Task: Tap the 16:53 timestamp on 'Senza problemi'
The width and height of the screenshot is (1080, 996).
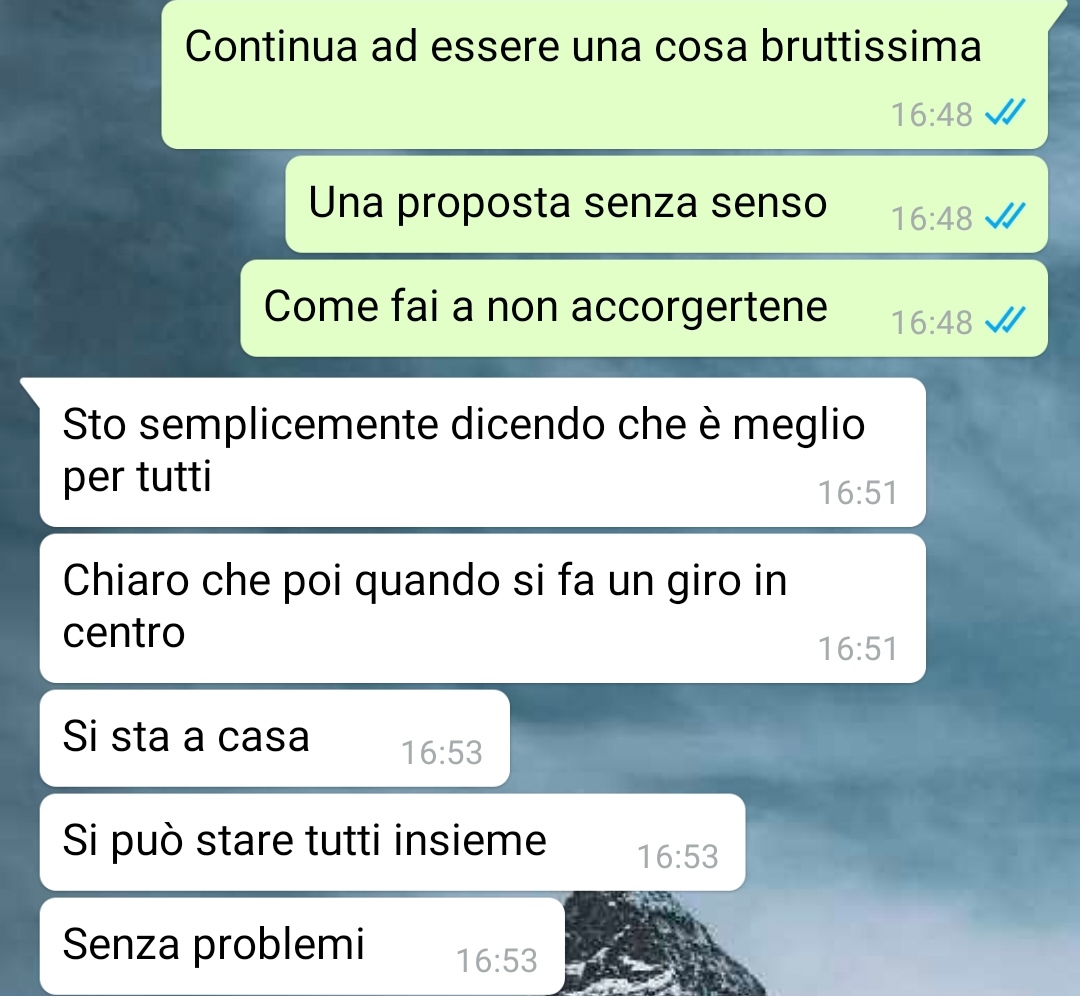Action: coord(497,961)
